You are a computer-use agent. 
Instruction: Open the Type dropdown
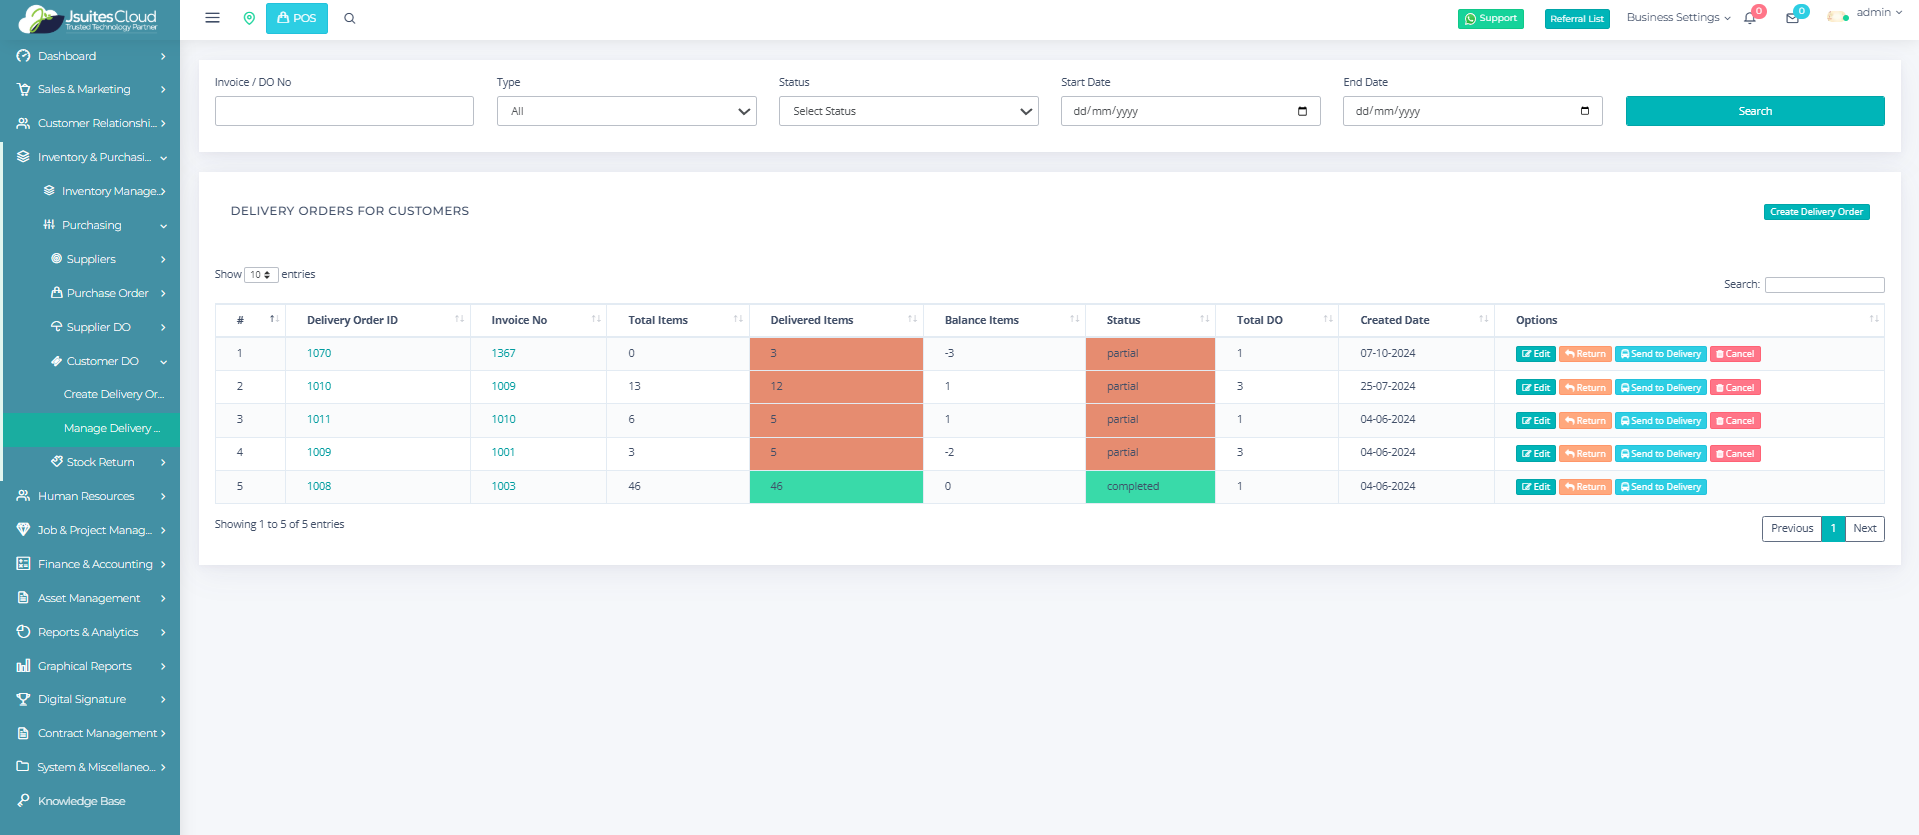[626, 111]
